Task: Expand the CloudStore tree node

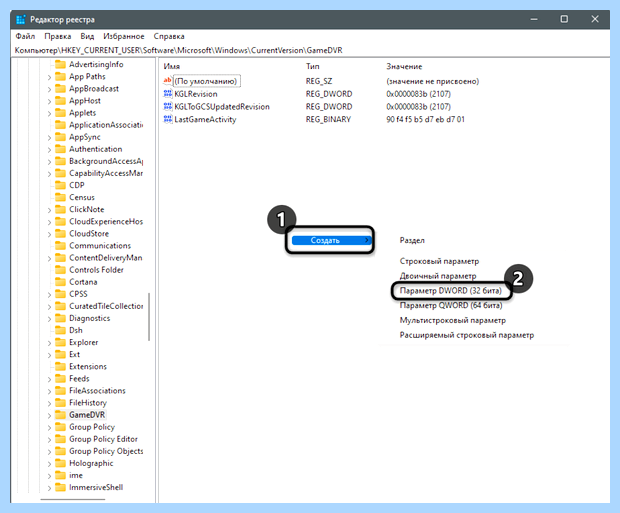Action: point(49,234)
